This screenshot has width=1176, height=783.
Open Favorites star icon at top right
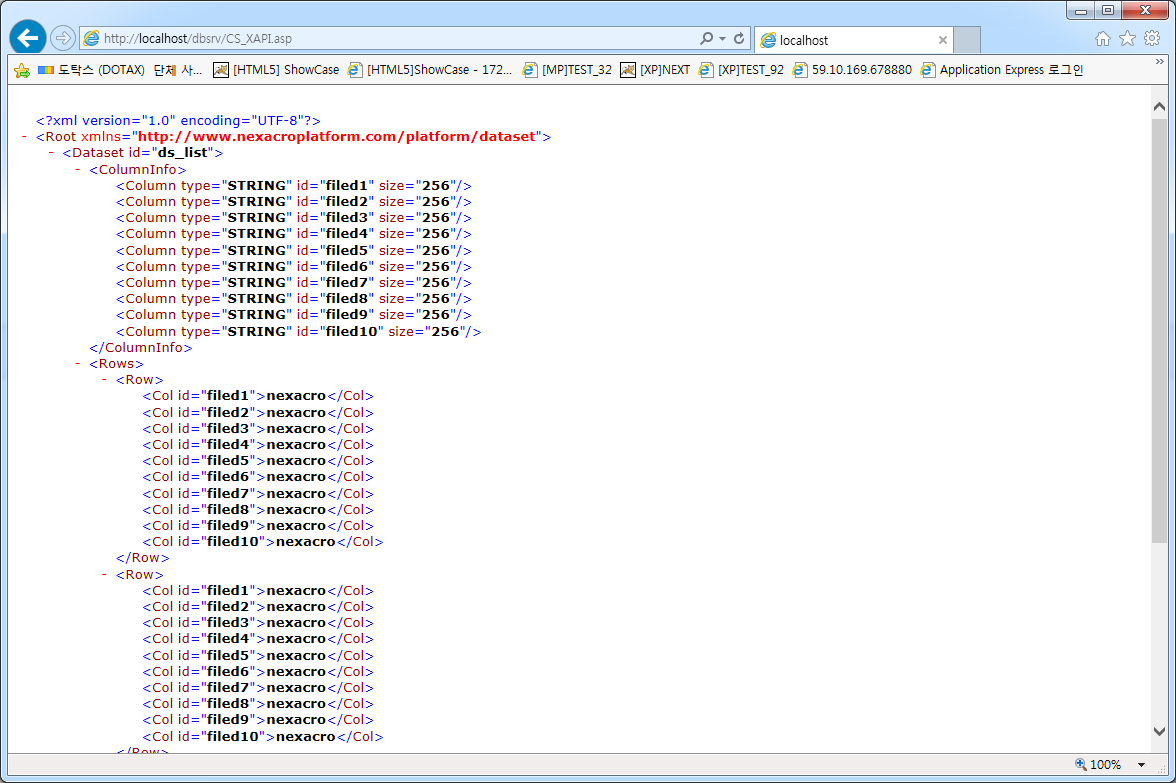[1127, 39]
